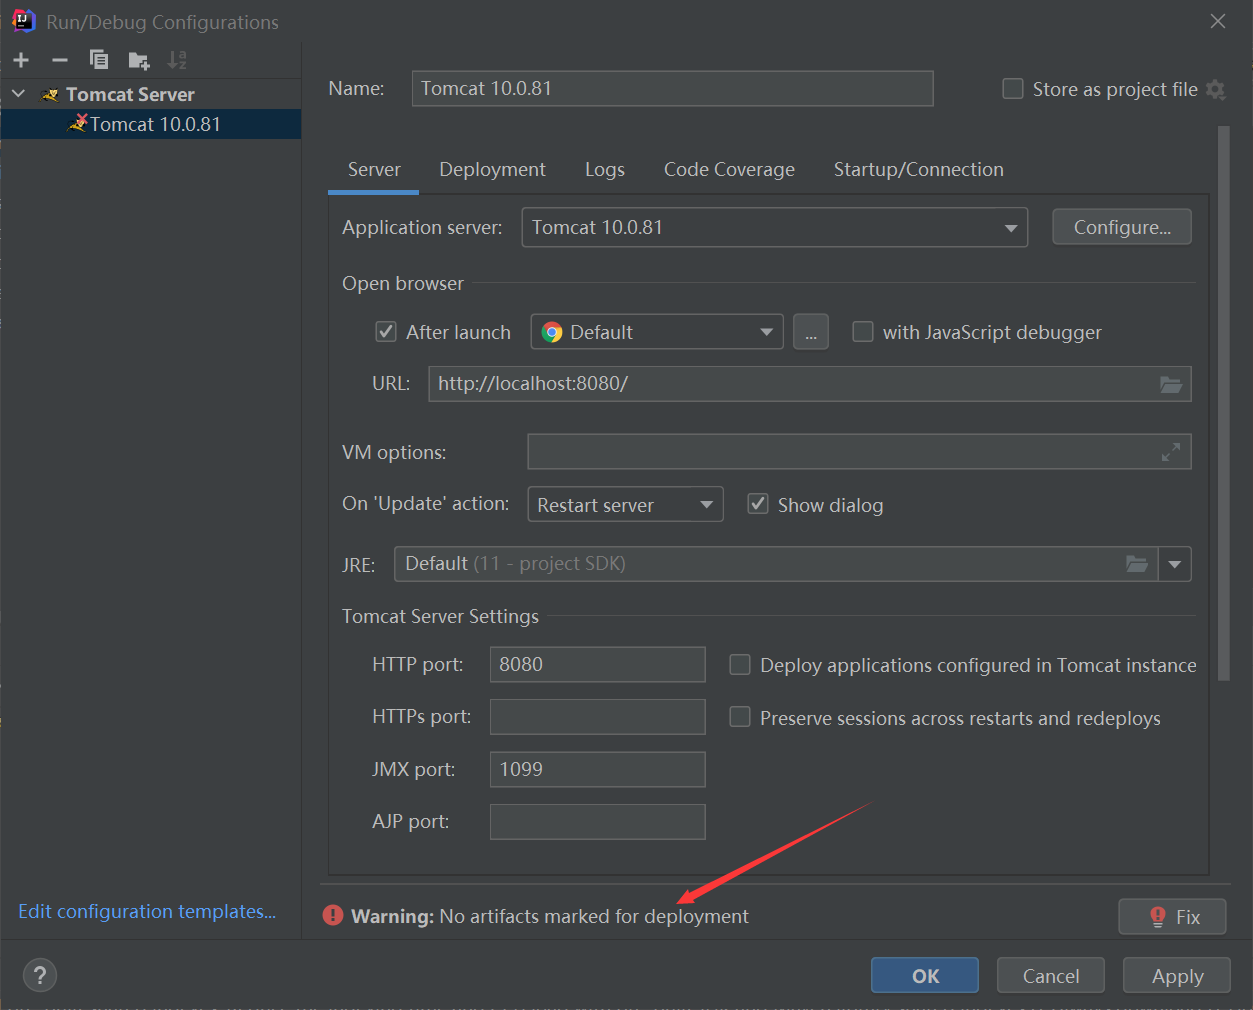Click the Name input field
Image resolution: width=1253 pixels, height=1010 pixels.
click(673, 88)
